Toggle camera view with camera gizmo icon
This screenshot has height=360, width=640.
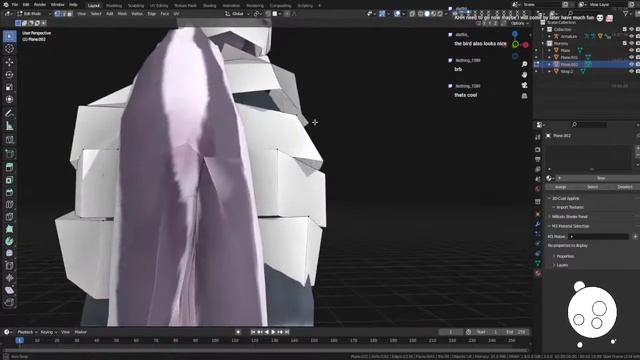pyautogui.click(x=524, y=85)
